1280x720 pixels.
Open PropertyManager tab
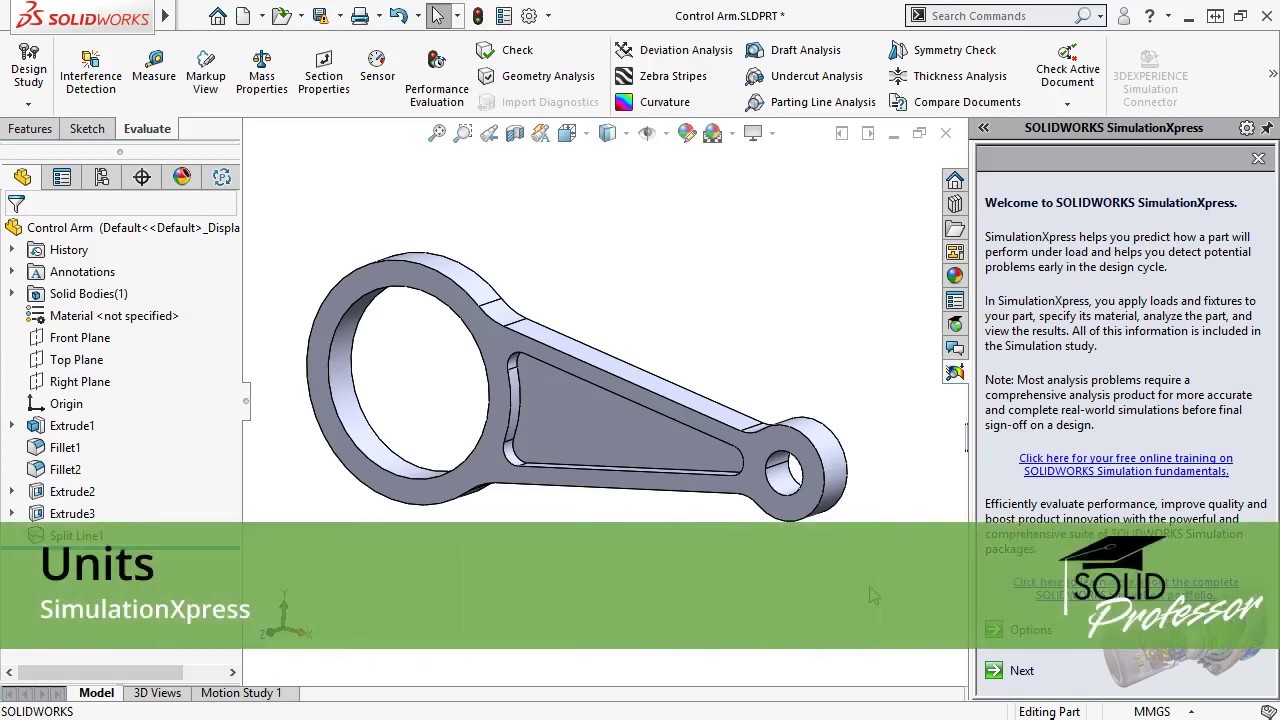click(x=62, y=177)
